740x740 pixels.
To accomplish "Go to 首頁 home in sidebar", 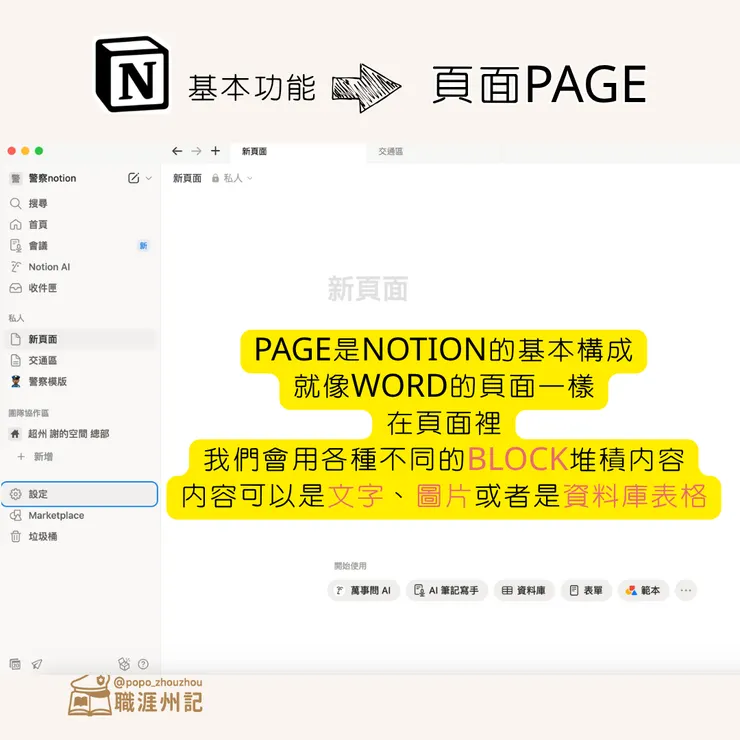I will point(79,225).
